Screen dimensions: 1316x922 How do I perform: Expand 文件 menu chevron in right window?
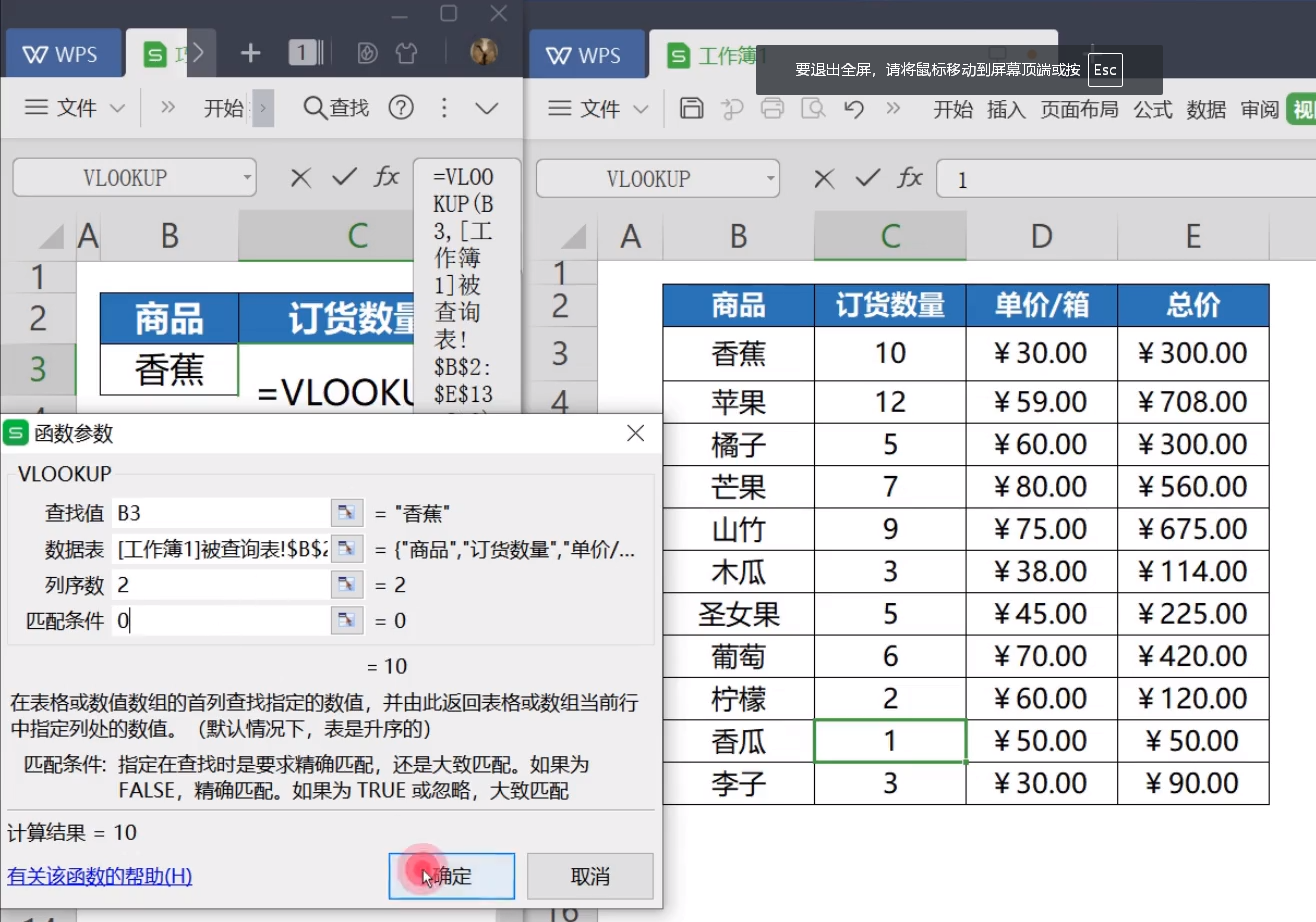[x=641, y=109]
